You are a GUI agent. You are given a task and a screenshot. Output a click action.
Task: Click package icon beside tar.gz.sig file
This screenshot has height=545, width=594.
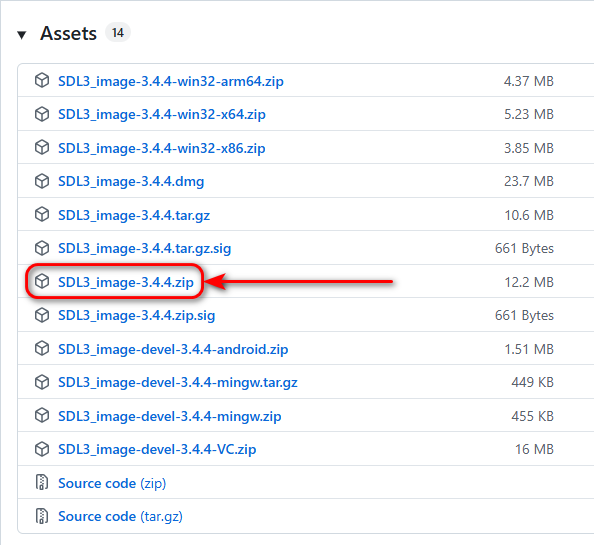point(42,248)
